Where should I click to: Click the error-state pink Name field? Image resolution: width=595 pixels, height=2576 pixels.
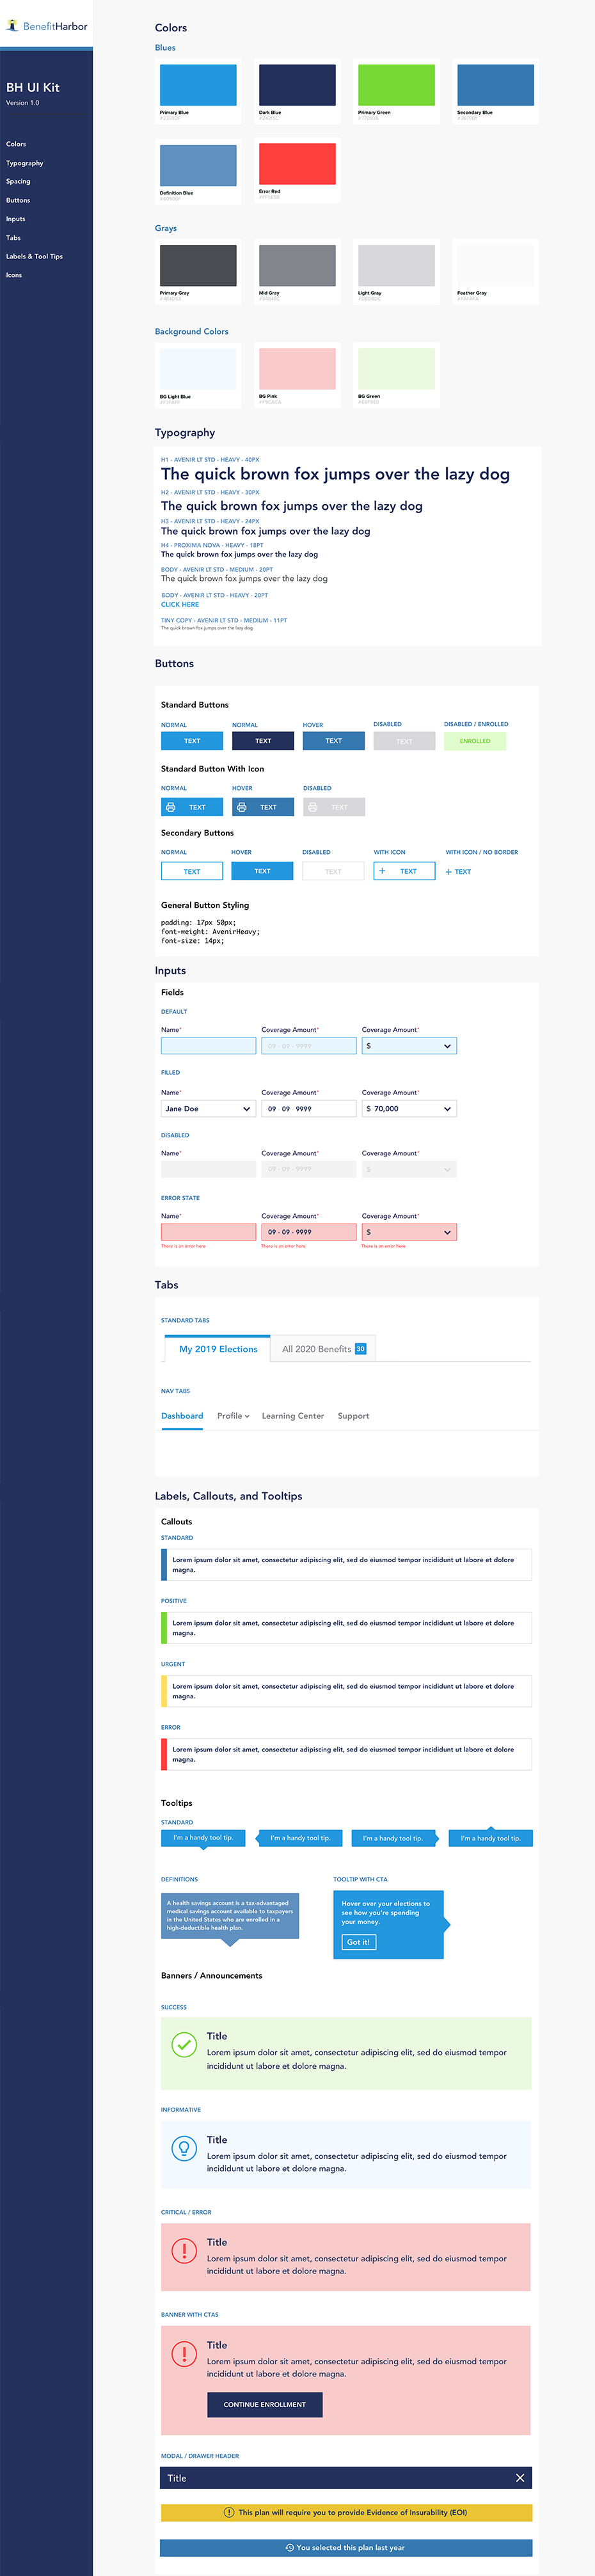tap(208, 1232)
